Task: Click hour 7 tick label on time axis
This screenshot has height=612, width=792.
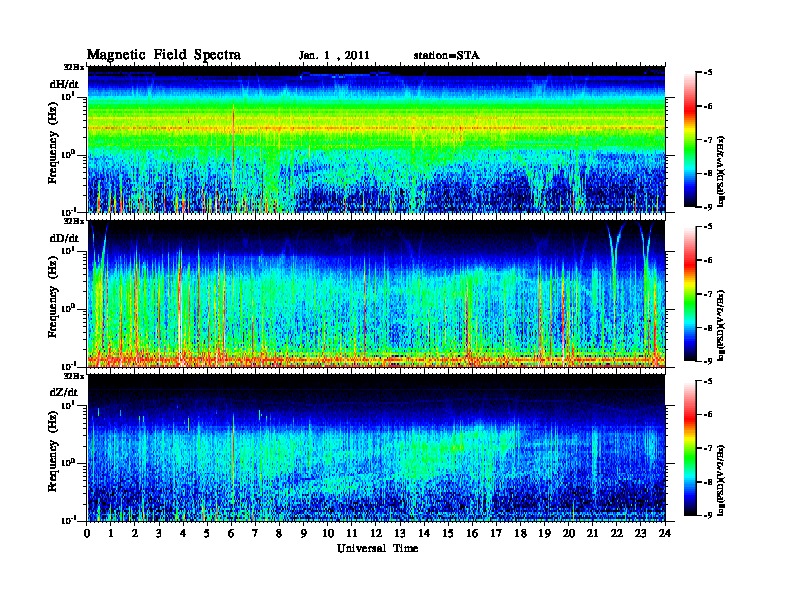Action: click(x=255, y=533)
